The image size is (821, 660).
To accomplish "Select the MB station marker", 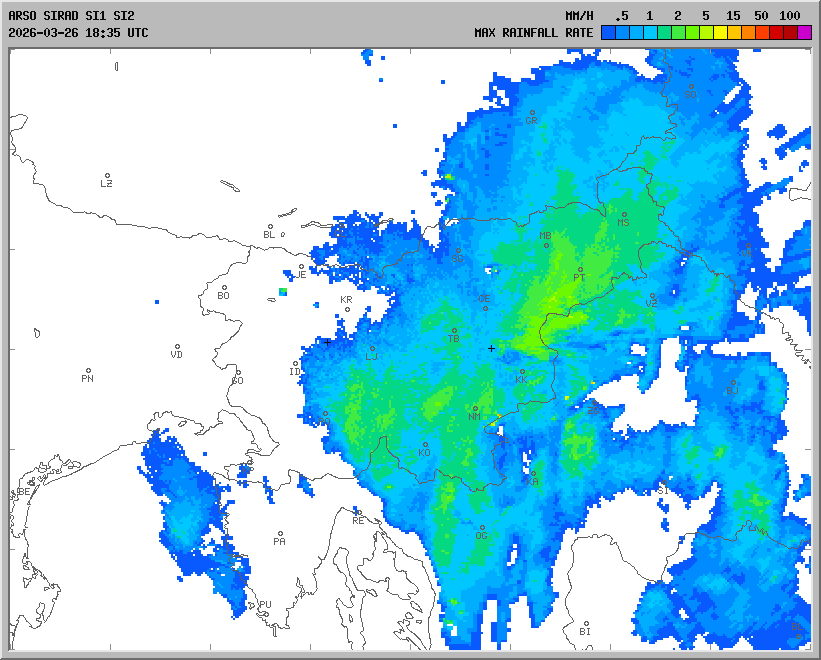I will coord(546,245).
